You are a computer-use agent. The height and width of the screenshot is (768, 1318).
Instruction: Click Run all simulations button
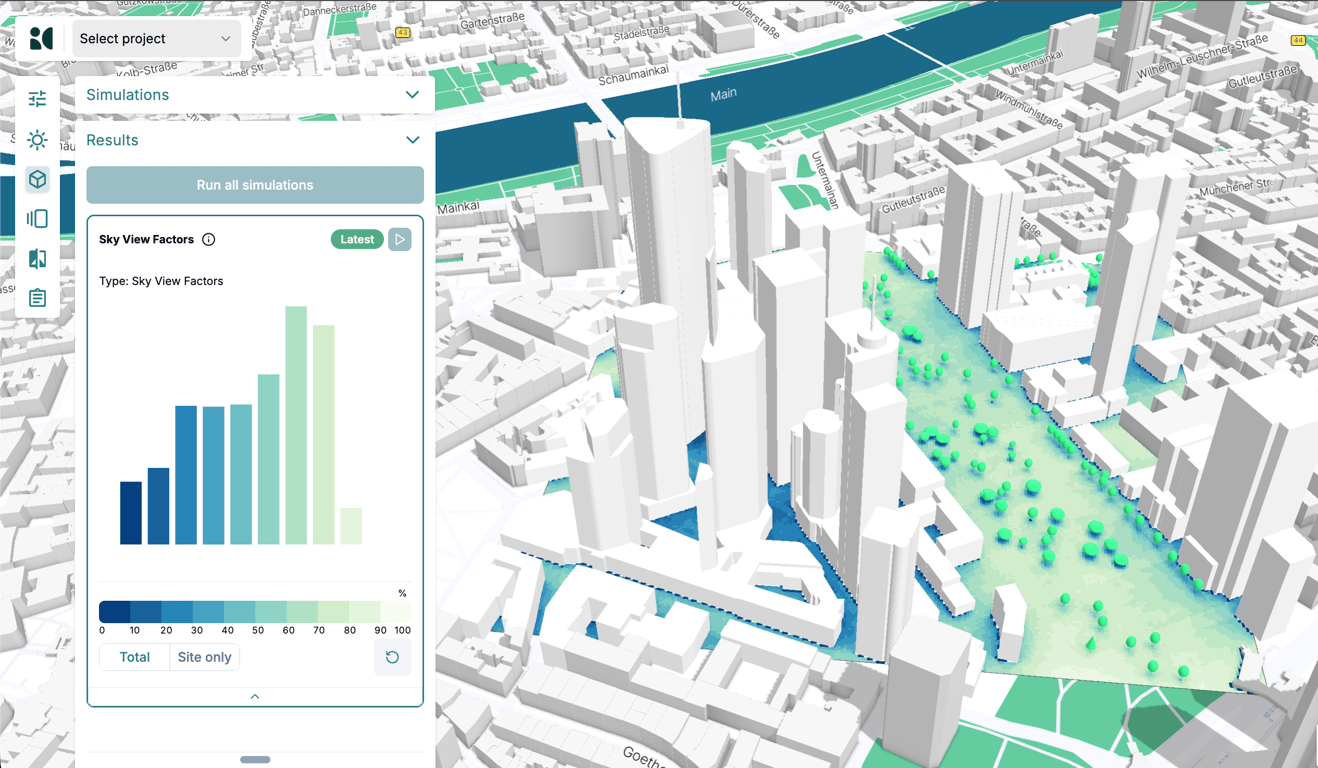255,185
